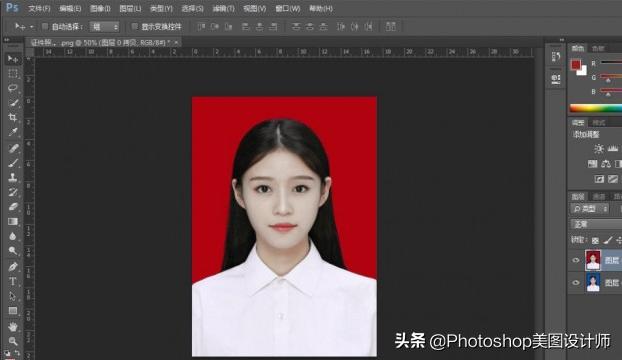The width and height of the screenshot is (622, 360).
Task: Select the Move tool in toolbar
Action: pyautogui.click(x=13, y=59)
